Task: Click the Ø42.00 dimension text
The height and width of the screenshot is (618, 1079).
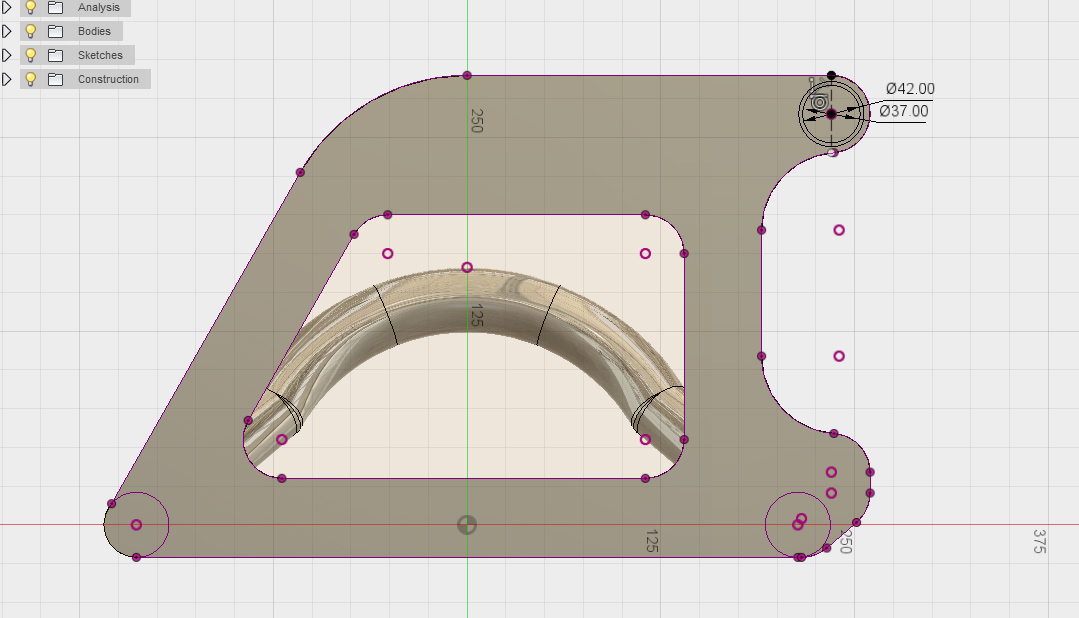Action: click(910, 89)
